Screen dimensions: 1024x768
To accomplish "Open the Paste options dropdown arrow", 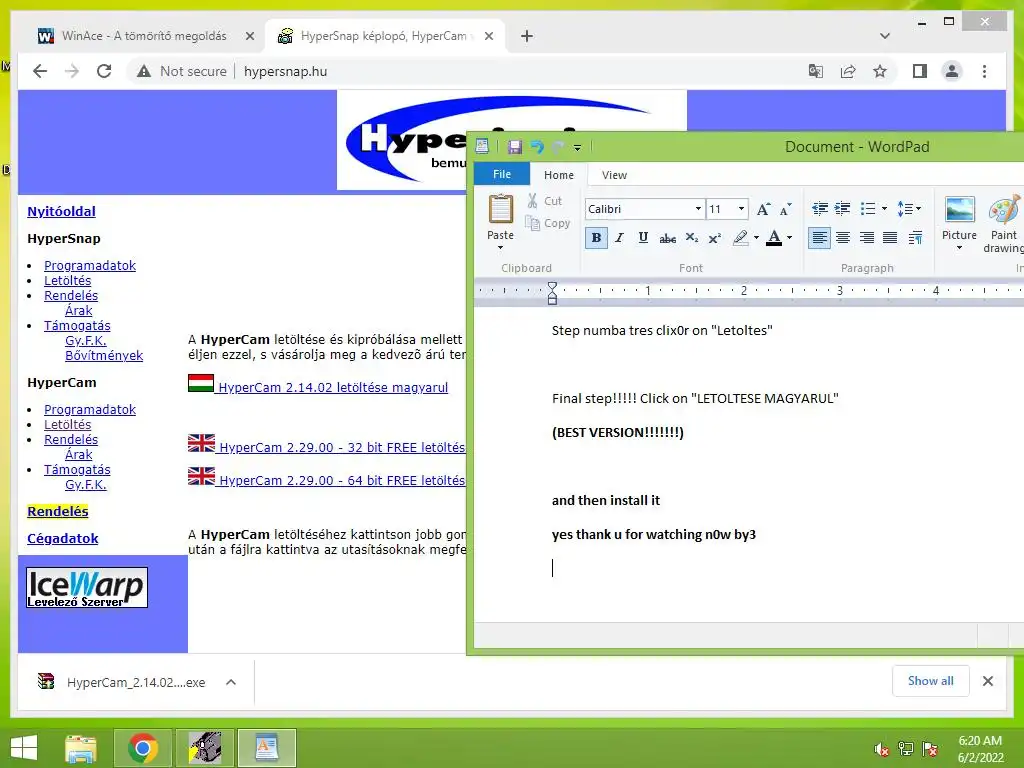I will 500,248.
